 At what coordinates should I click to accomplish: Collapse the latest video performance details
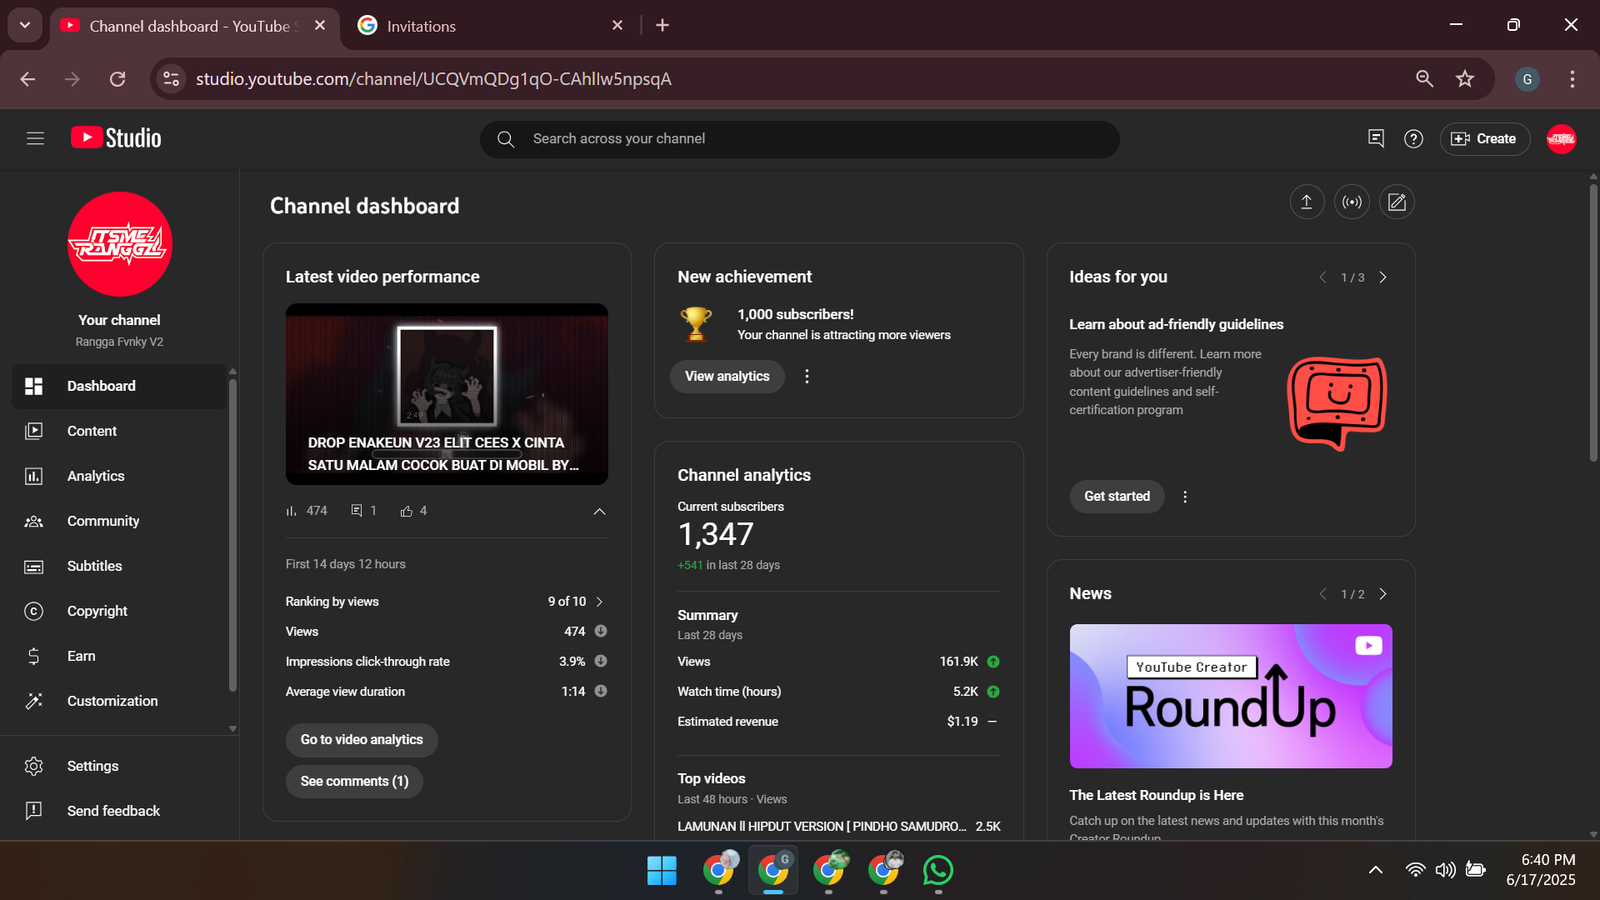coord(599,511)
